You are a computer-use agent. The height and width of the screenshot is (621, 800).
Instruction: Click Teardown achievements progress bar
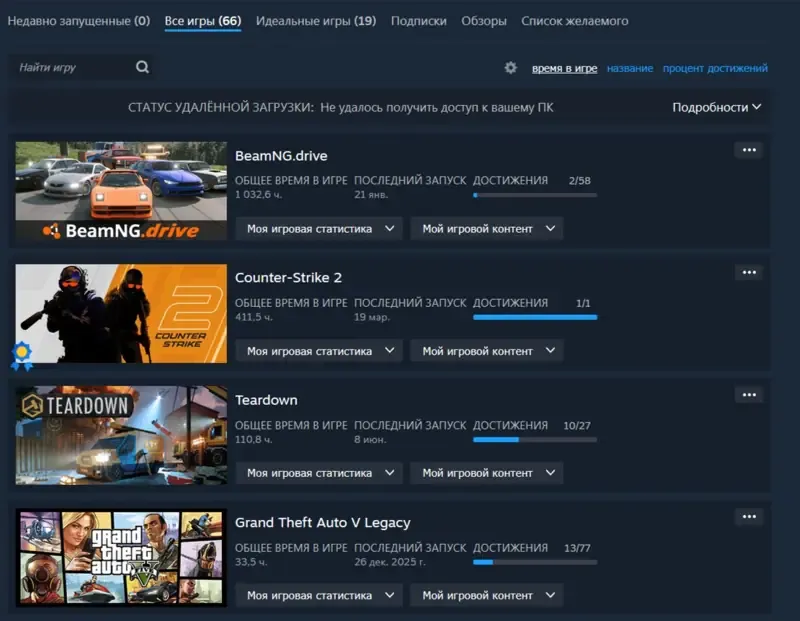click(535, 440)
